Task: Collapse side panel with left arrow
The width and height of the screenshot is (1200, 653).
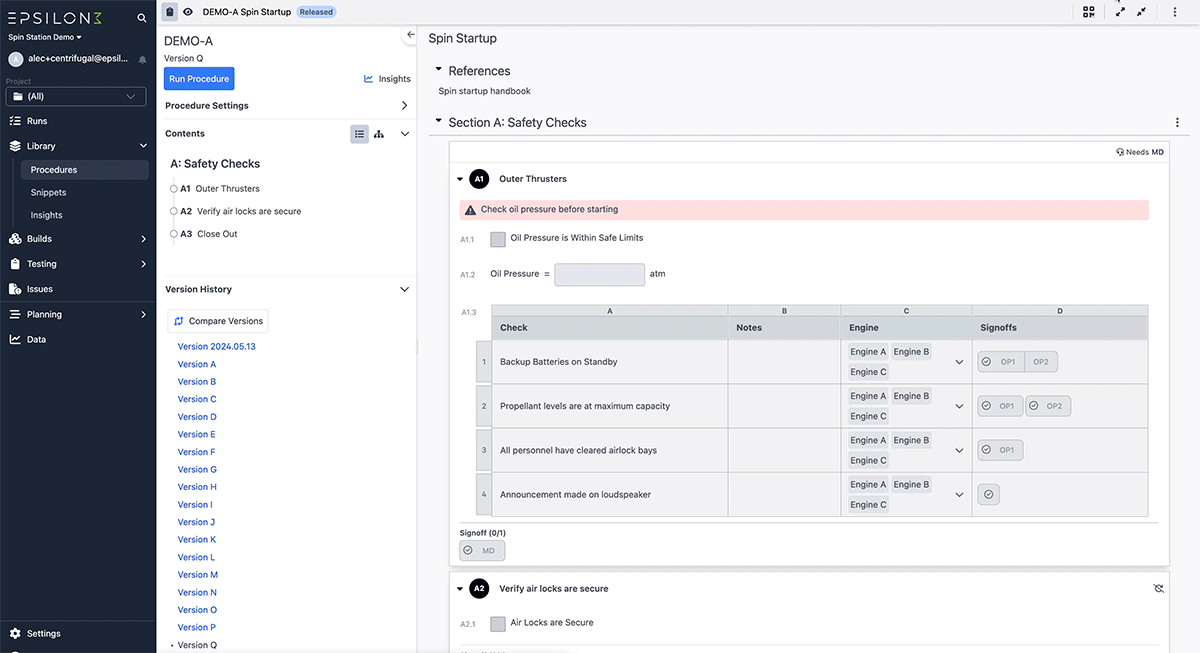Action: click(410, 35)
